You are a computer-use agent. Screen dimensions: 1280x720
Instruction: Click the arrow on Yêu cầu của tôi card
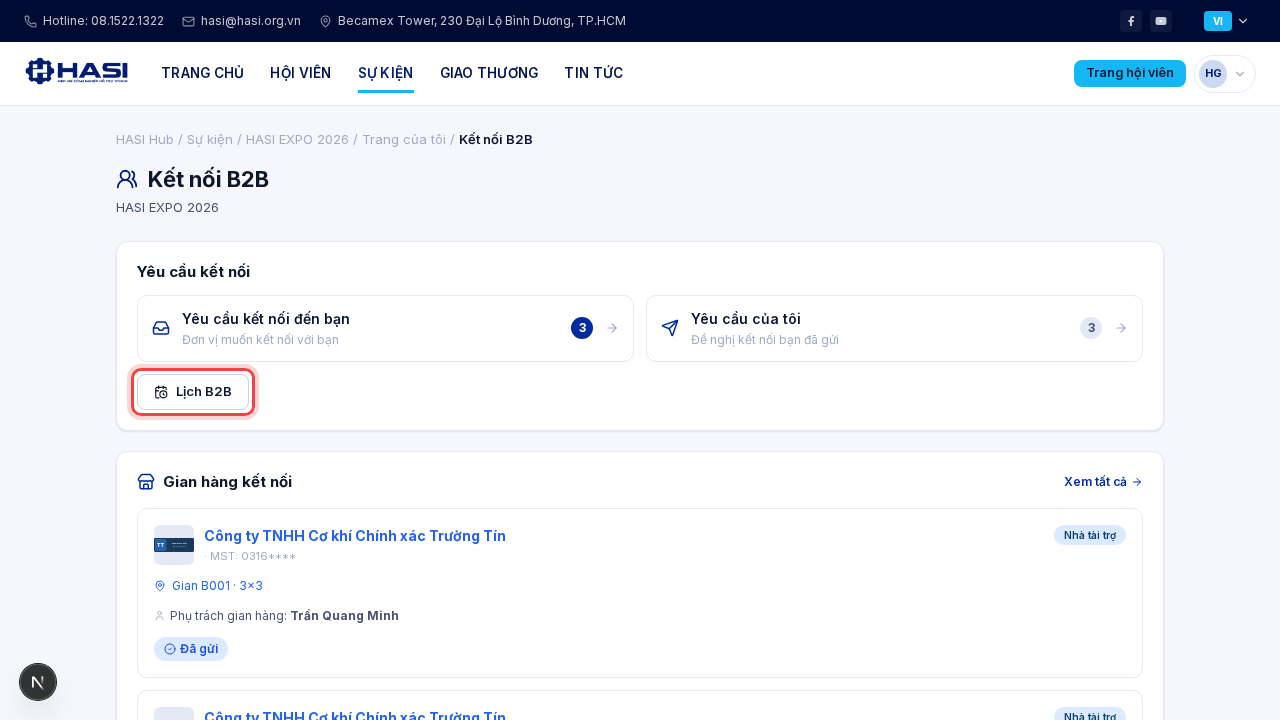[1121, 328]
